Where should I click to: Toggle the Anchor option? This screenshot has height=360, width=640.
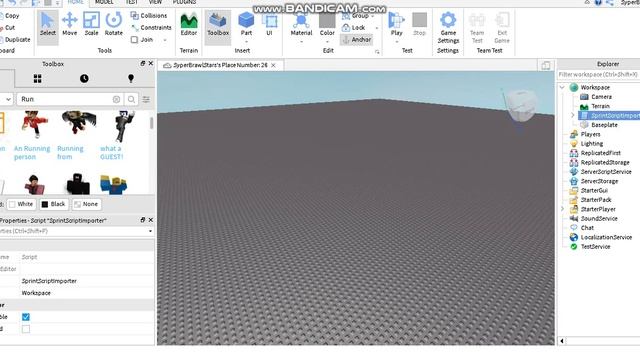pyautogui.click(x=356, y=40)
